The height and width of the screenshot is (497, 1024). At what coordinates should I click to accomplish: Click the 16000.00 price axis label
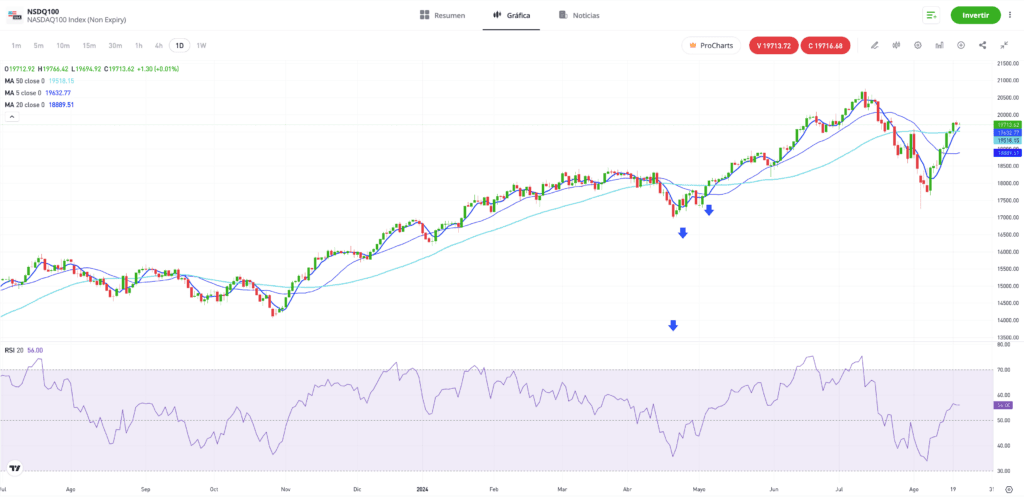(1008, 251)
